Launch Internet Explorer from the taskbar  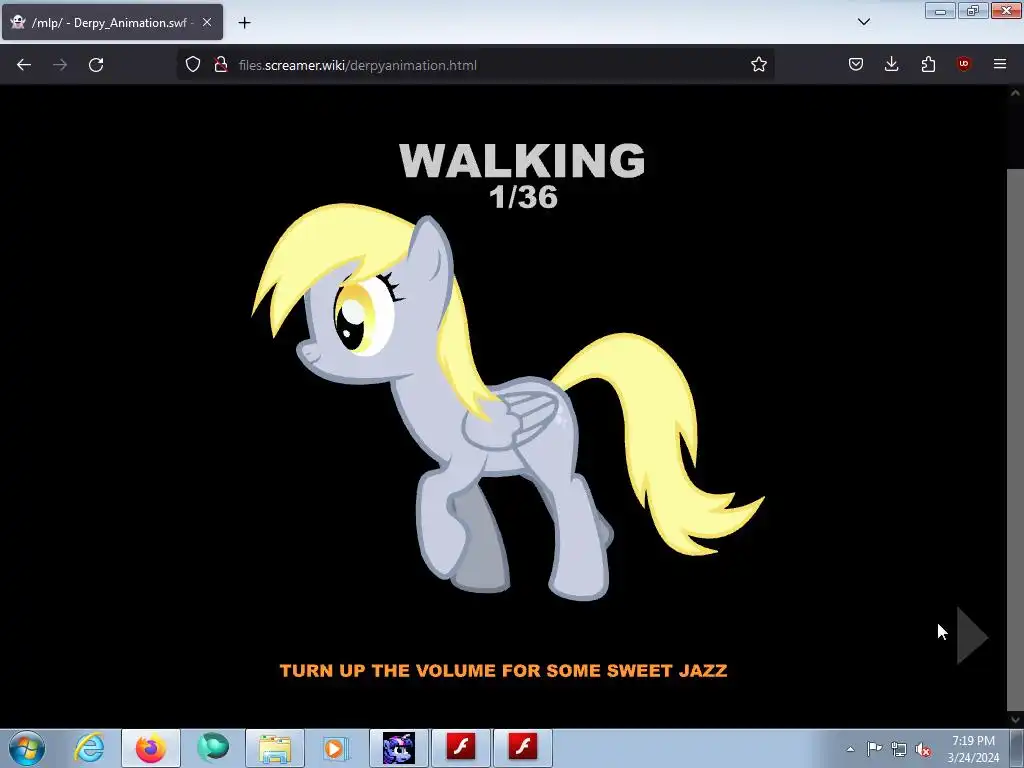[x=89, y=748]
